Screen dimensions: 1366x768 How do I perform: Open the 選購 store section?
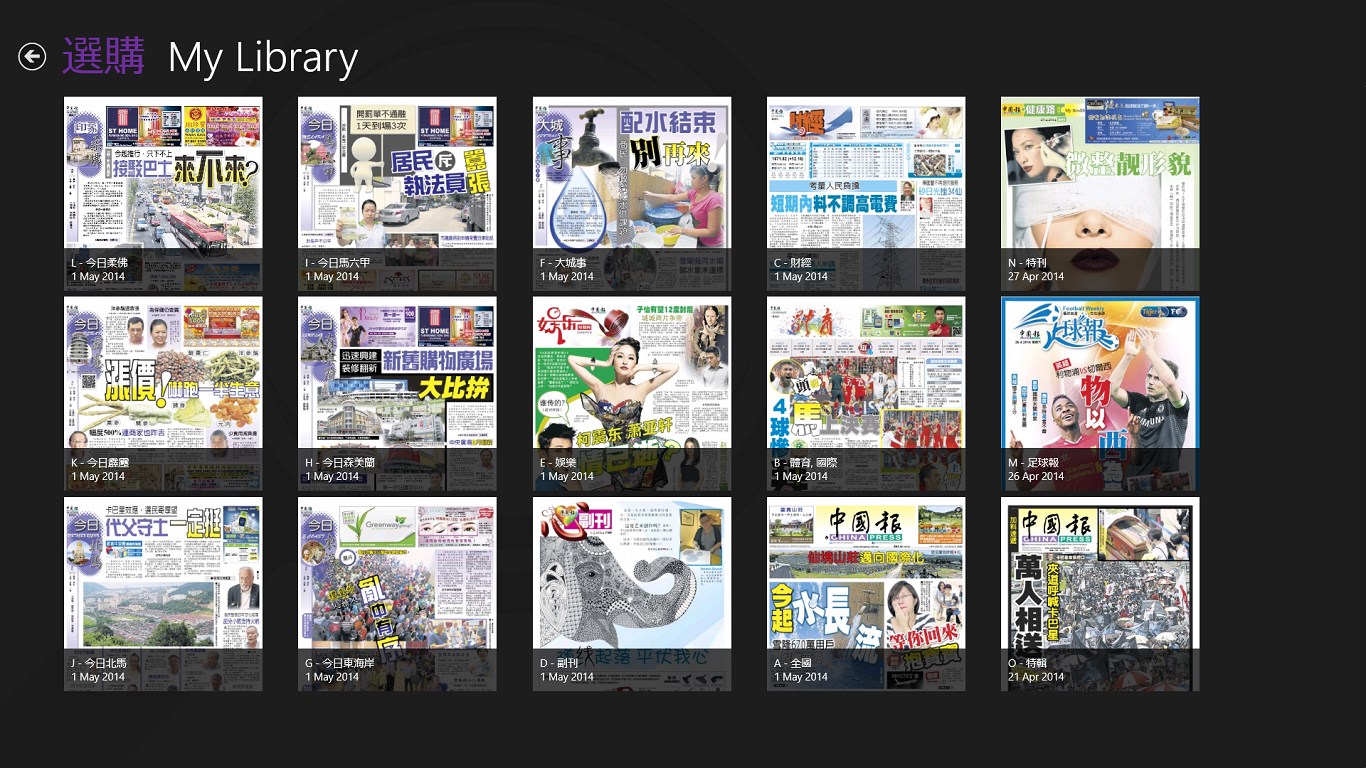point(104,57)
